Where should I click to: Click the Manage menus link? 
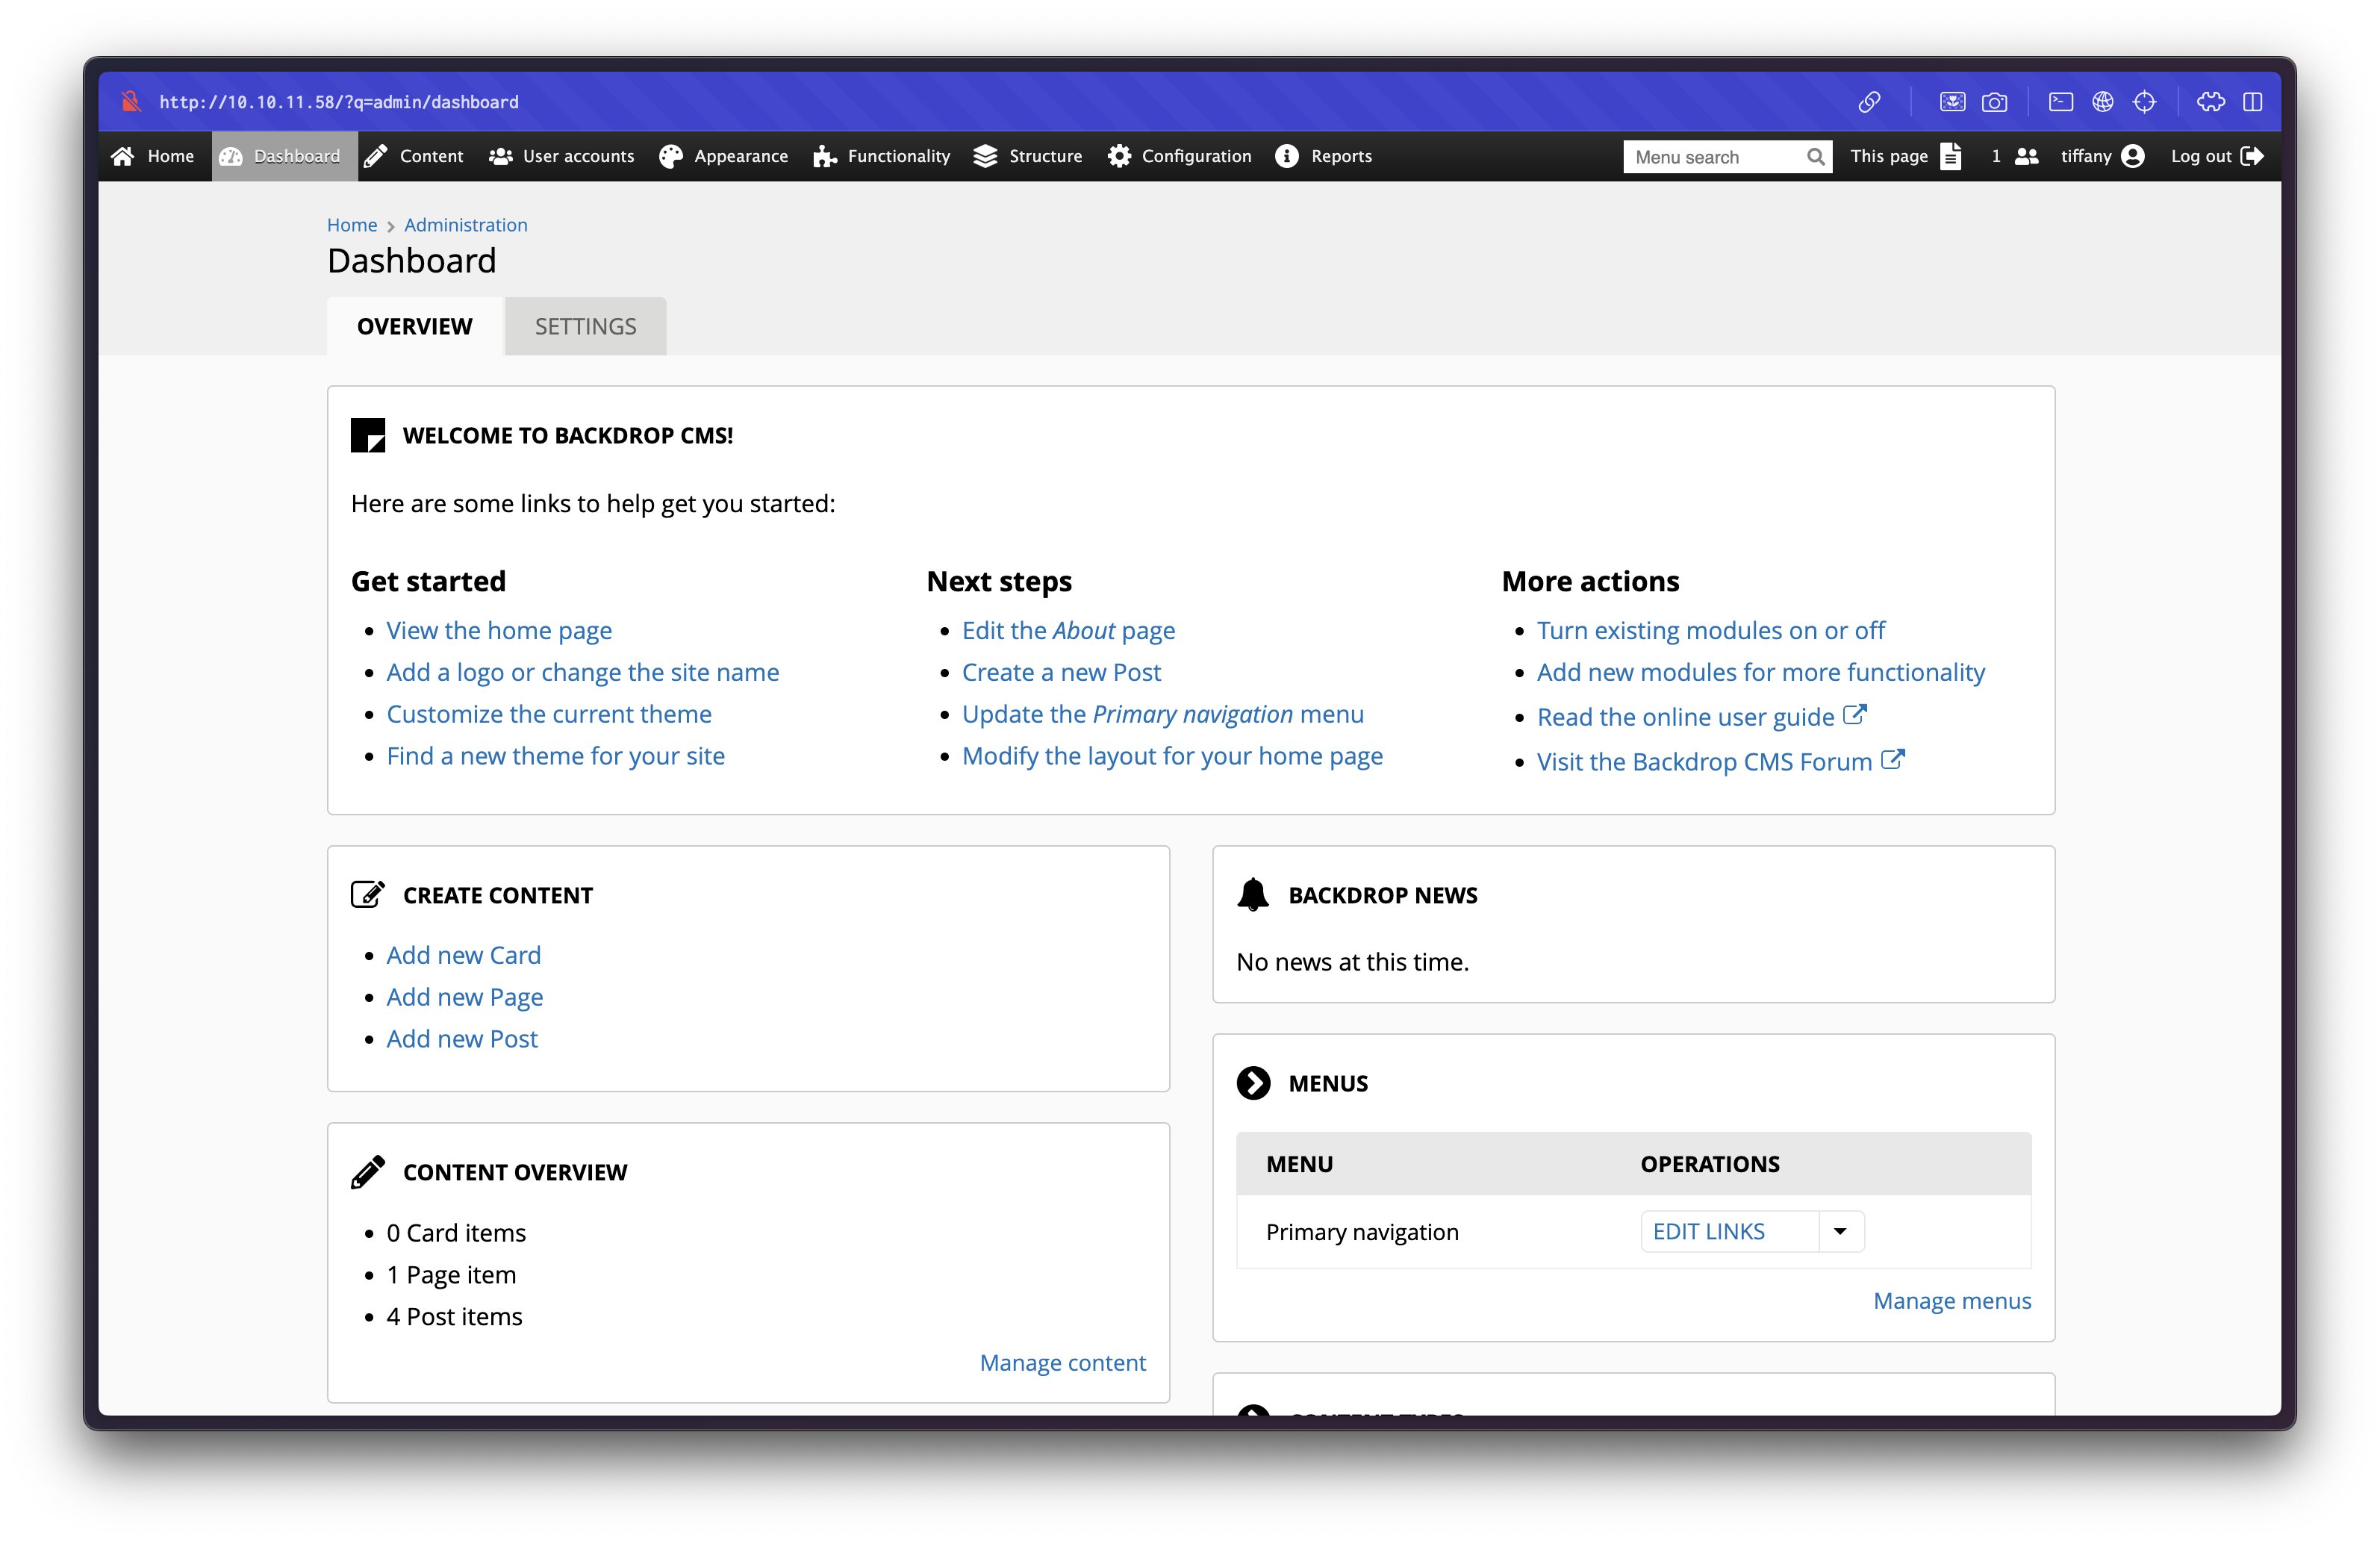(x=1952, y=1300)
